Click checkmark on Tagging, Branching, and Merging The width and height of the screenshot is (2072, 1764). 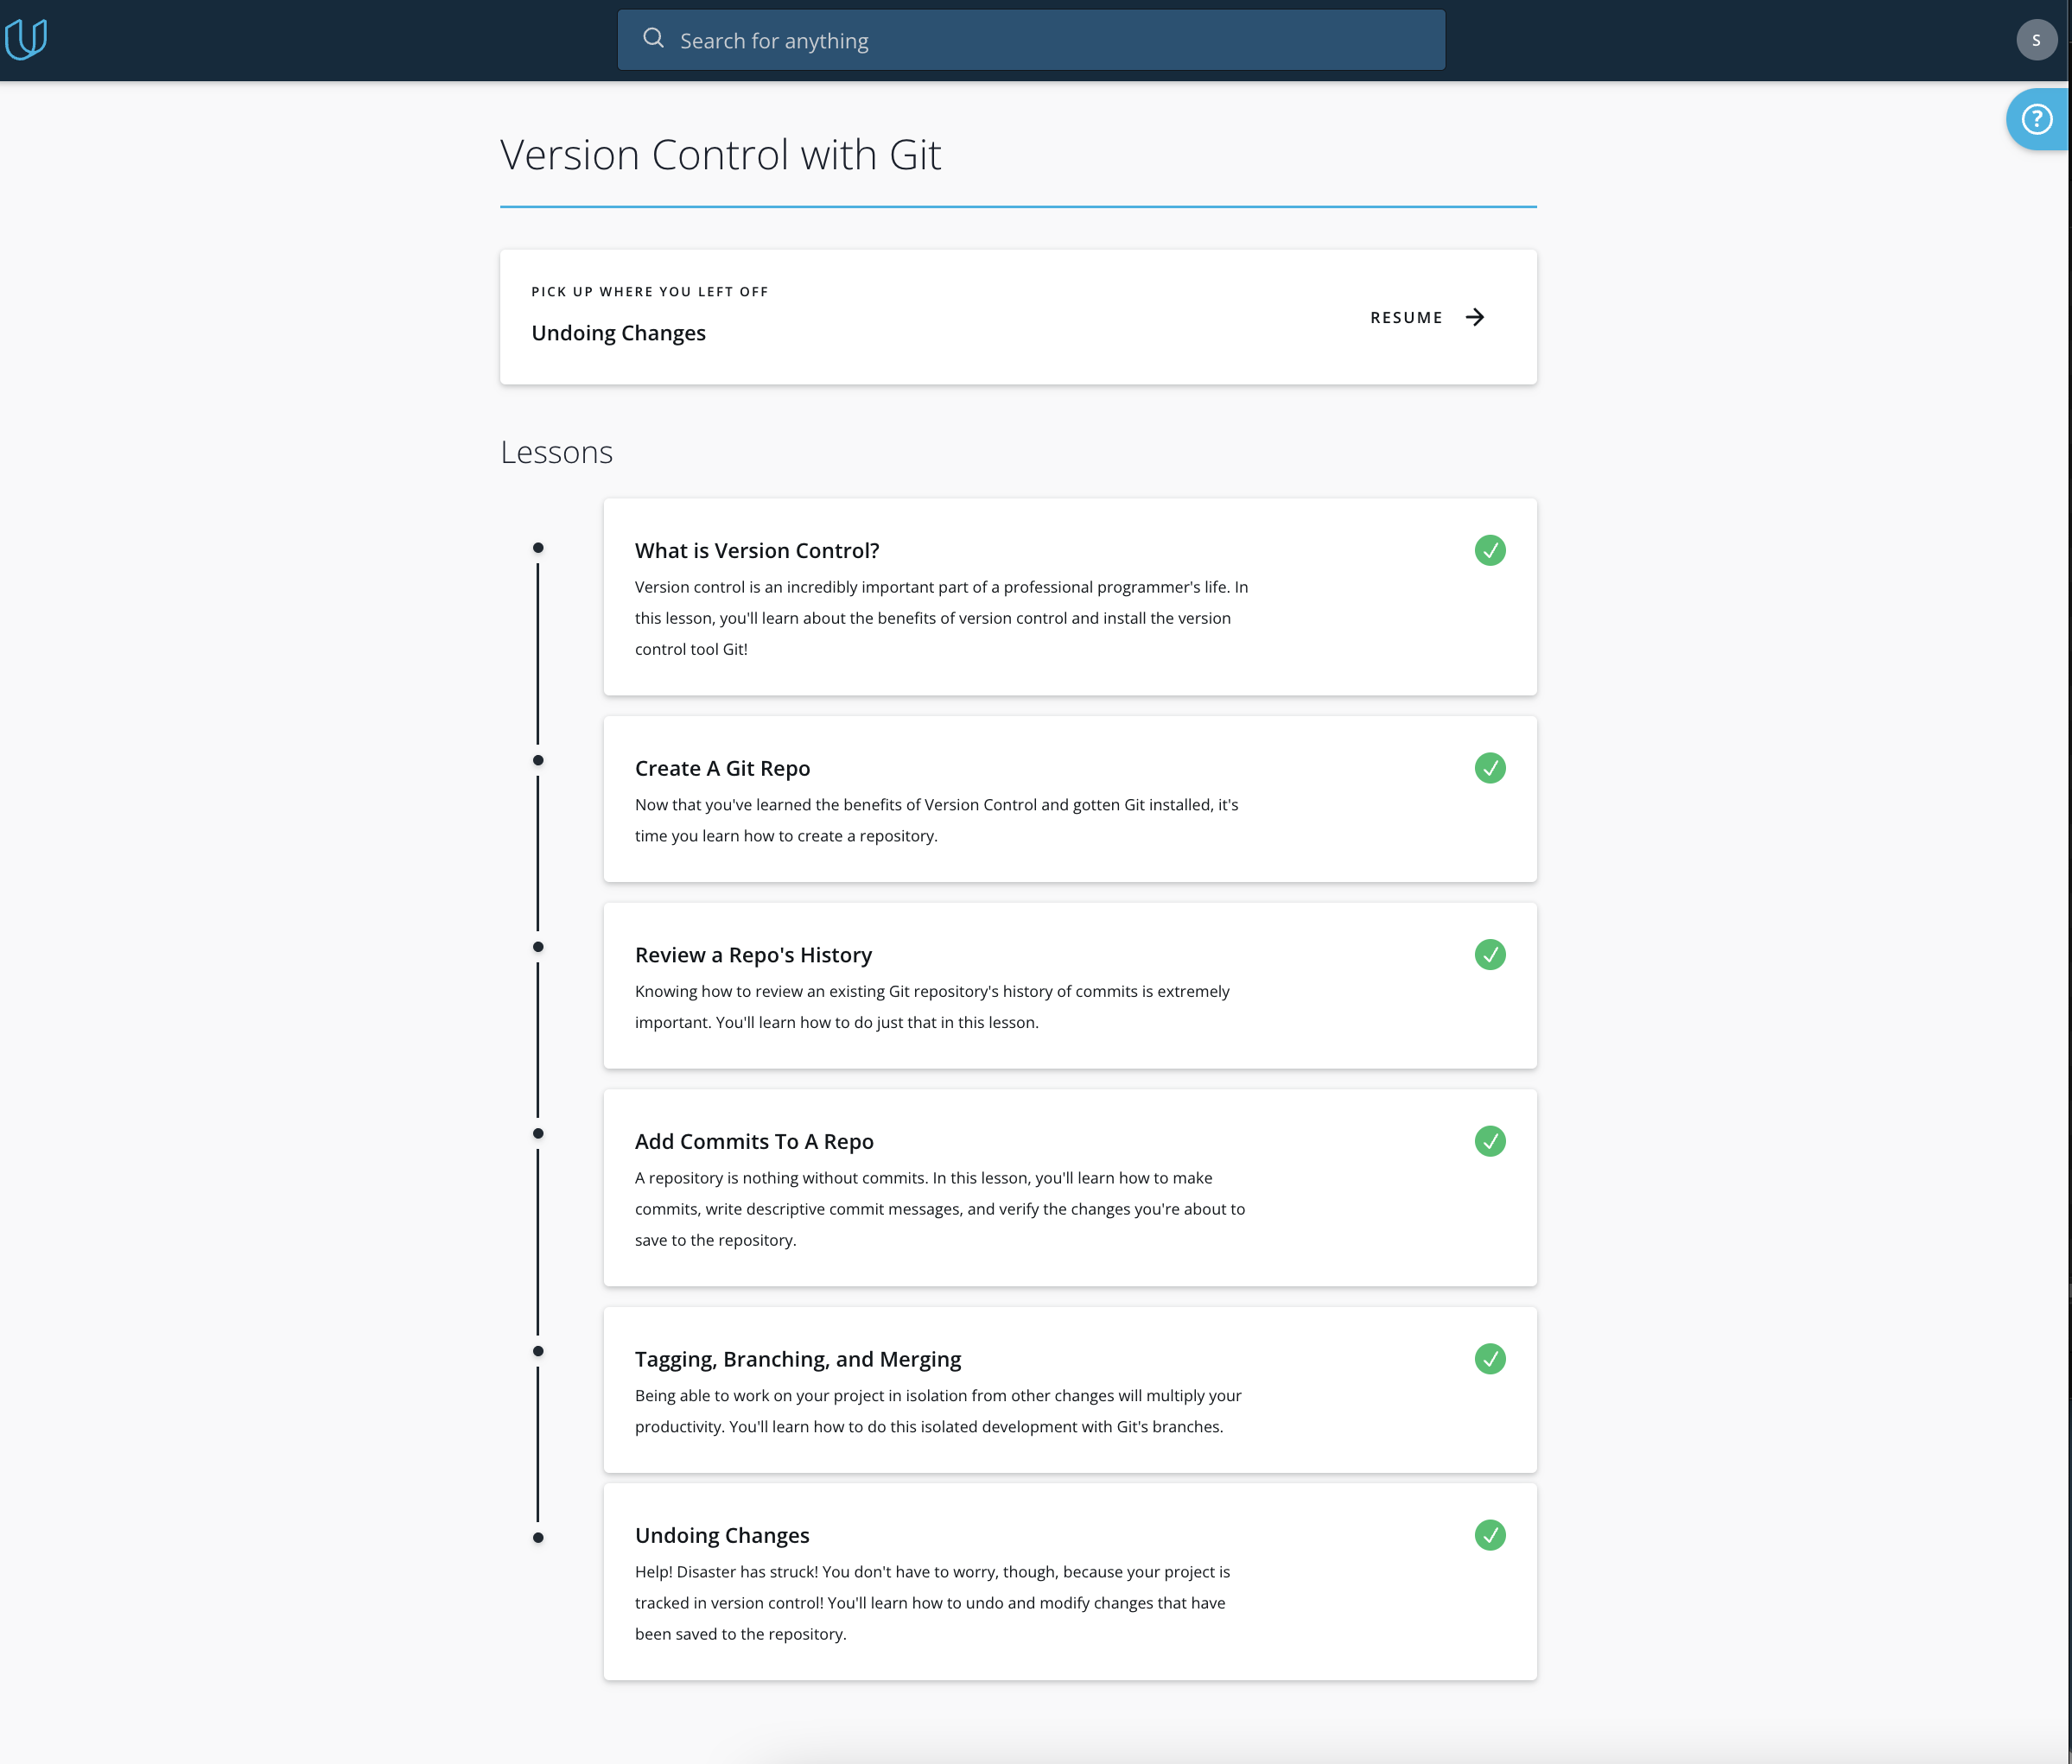point(1490,1359)
